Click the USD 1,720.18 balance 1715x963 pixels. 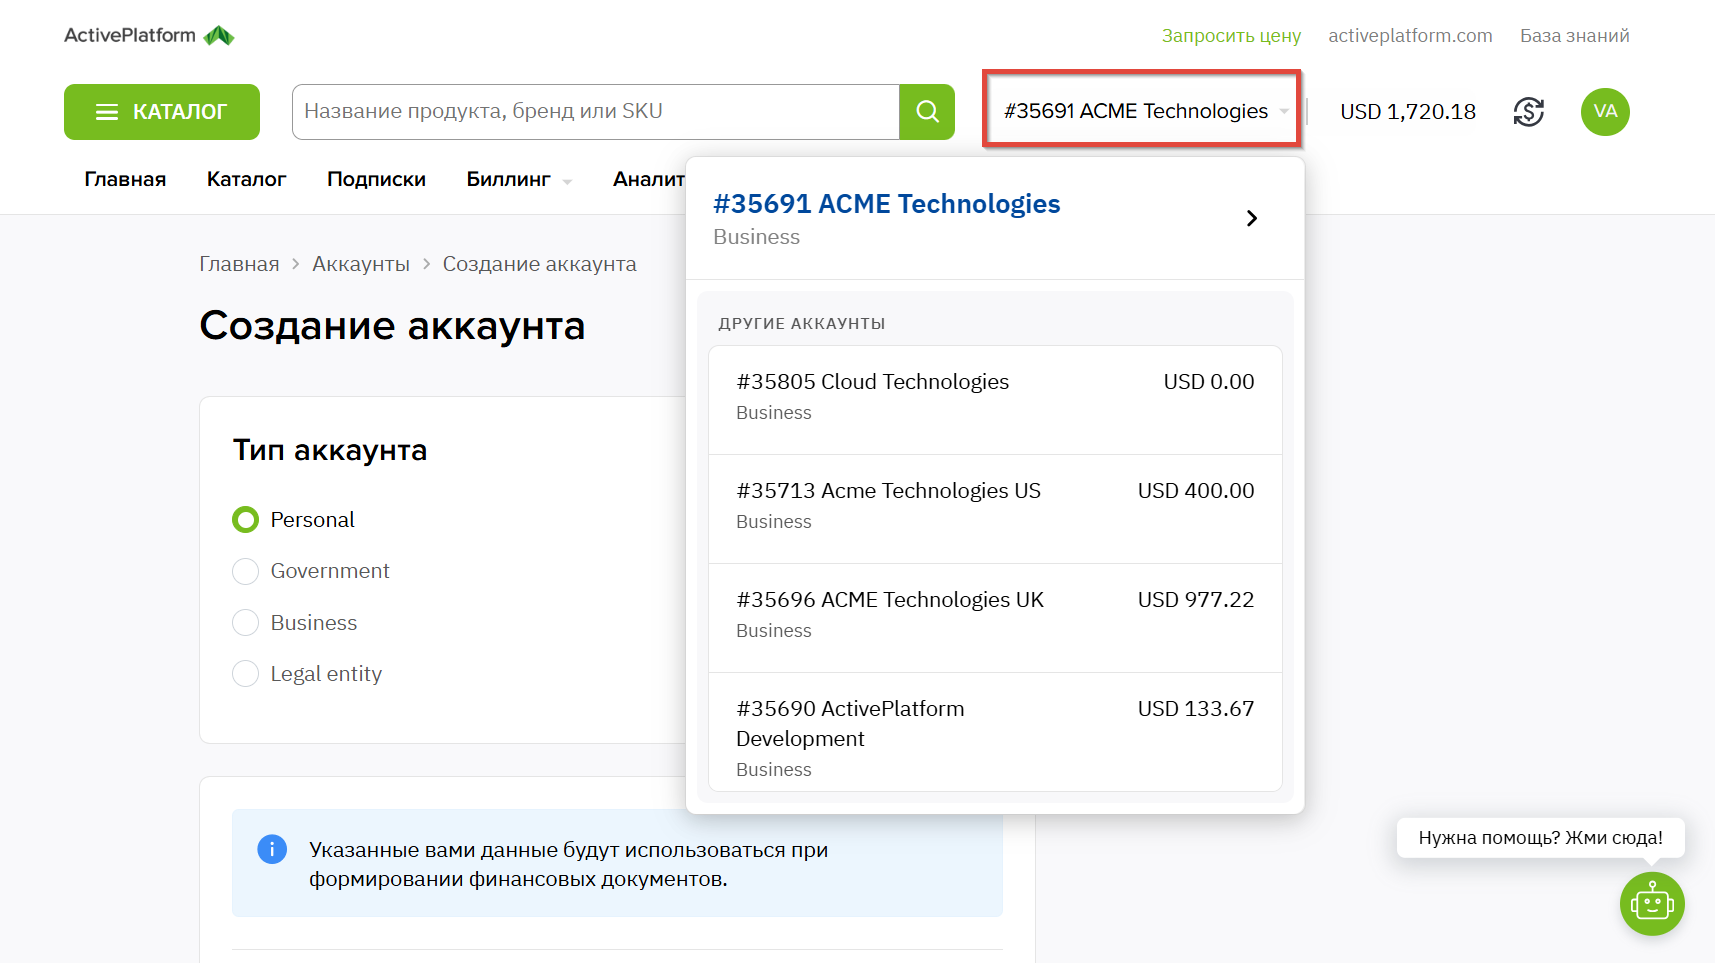tap(1408, 112)
